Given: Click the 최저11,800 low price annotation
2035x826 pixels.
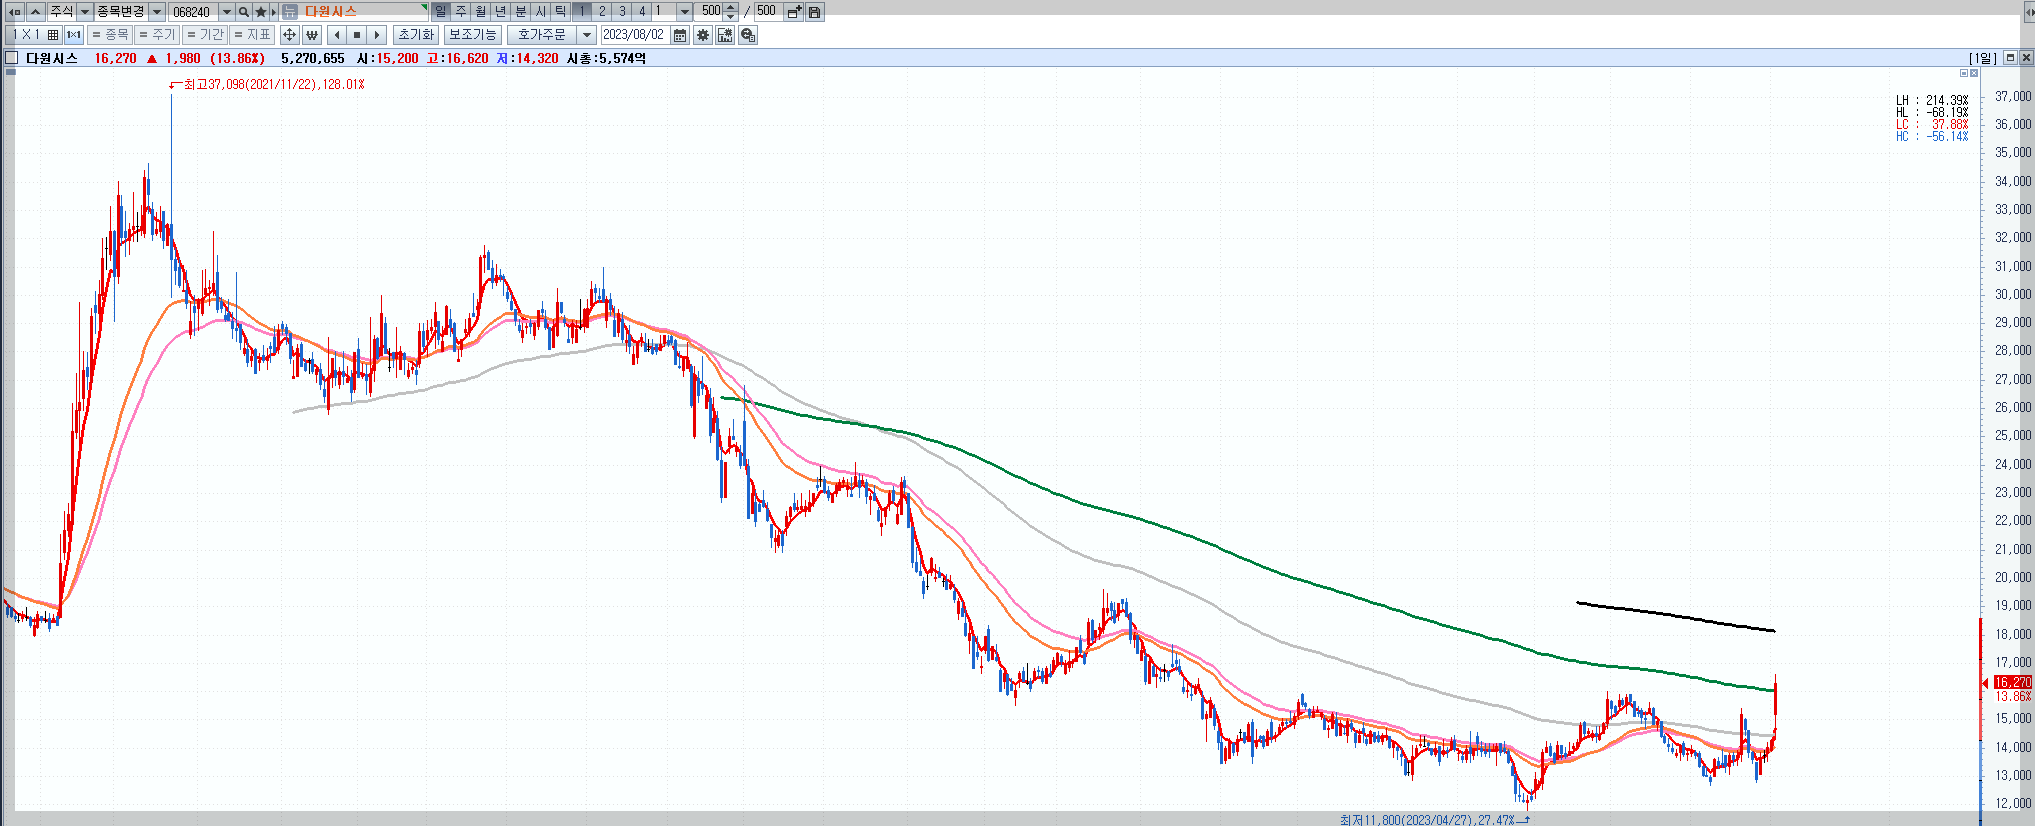Looking at the screenshot, I should click(1427, 820).
